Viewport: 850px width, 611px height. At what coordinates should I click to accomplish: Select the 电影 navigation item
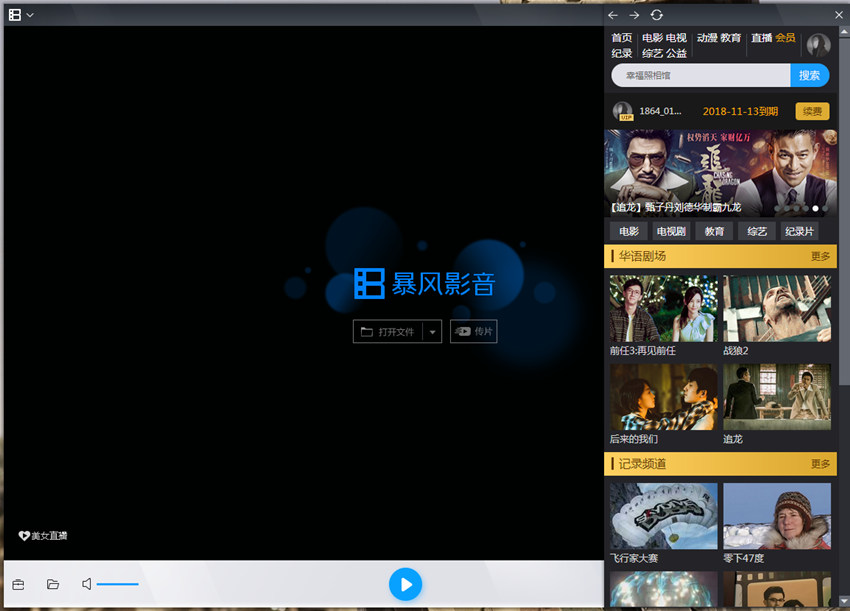(x=652, y=38)
